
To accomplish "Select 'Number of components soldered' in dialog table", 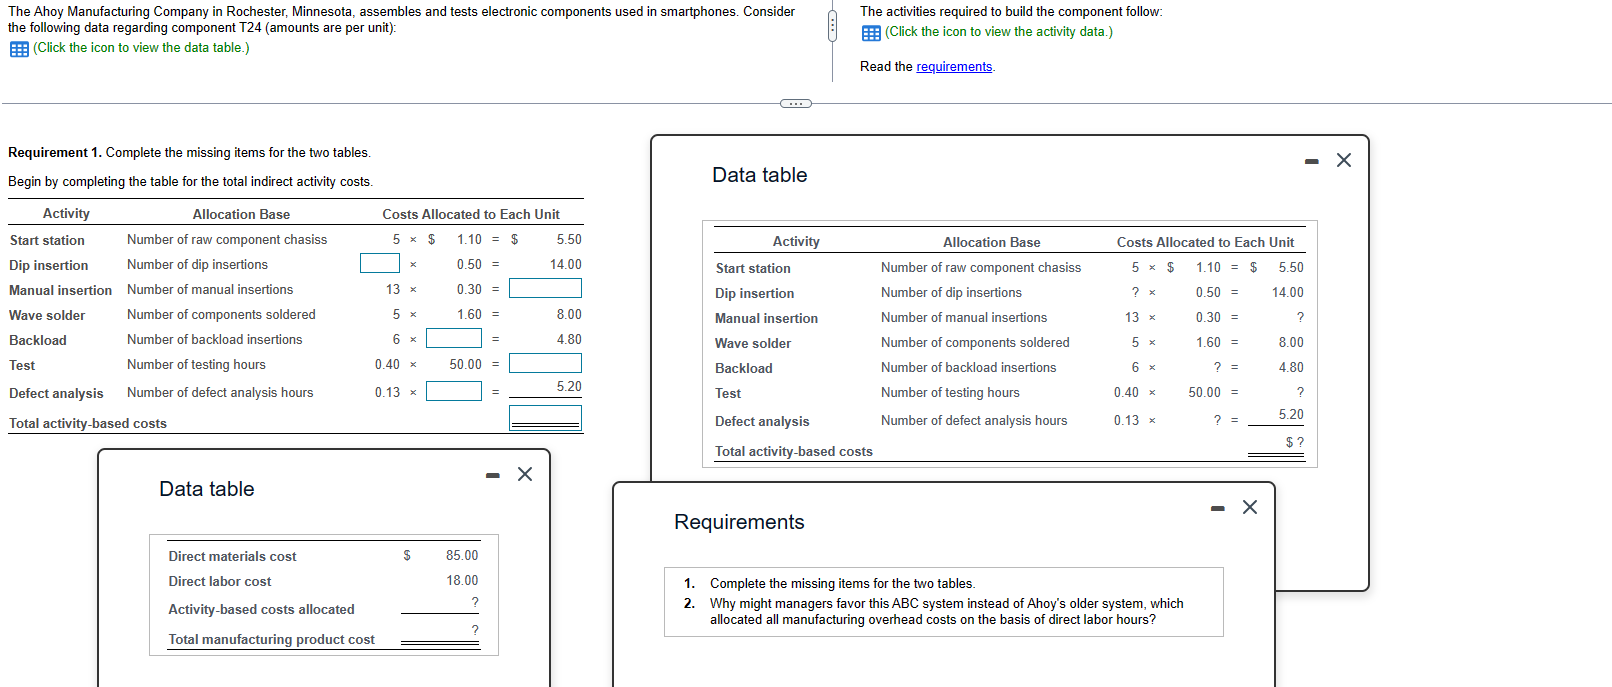I will (x=975, y=342).
